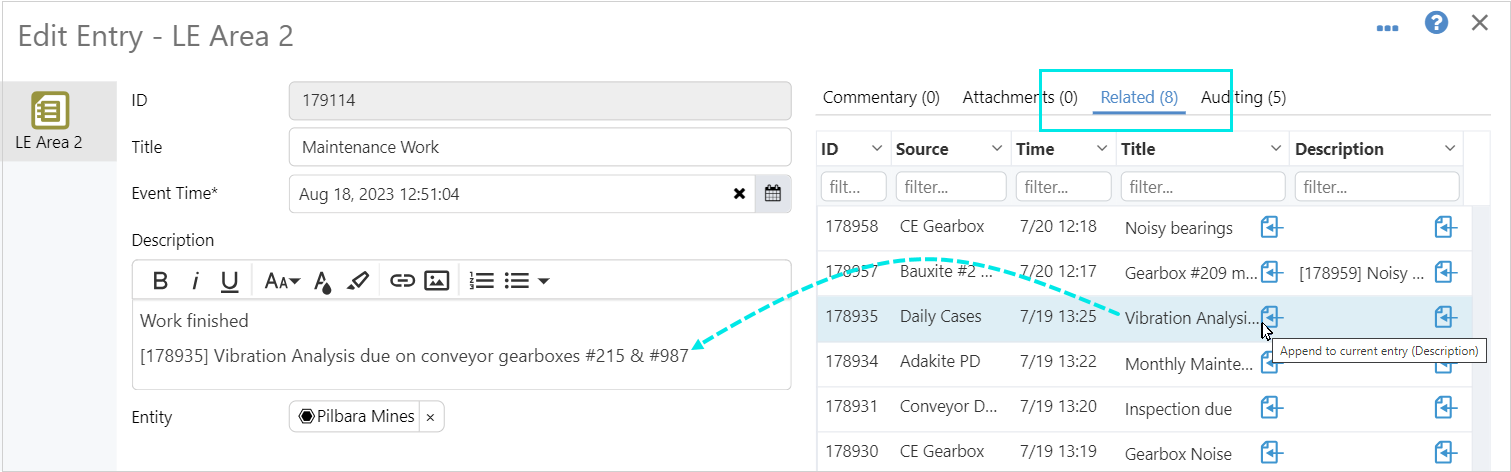Open the Event Time calendar picker
This screenshot has width=1511, height=472.
pos(772,194)
